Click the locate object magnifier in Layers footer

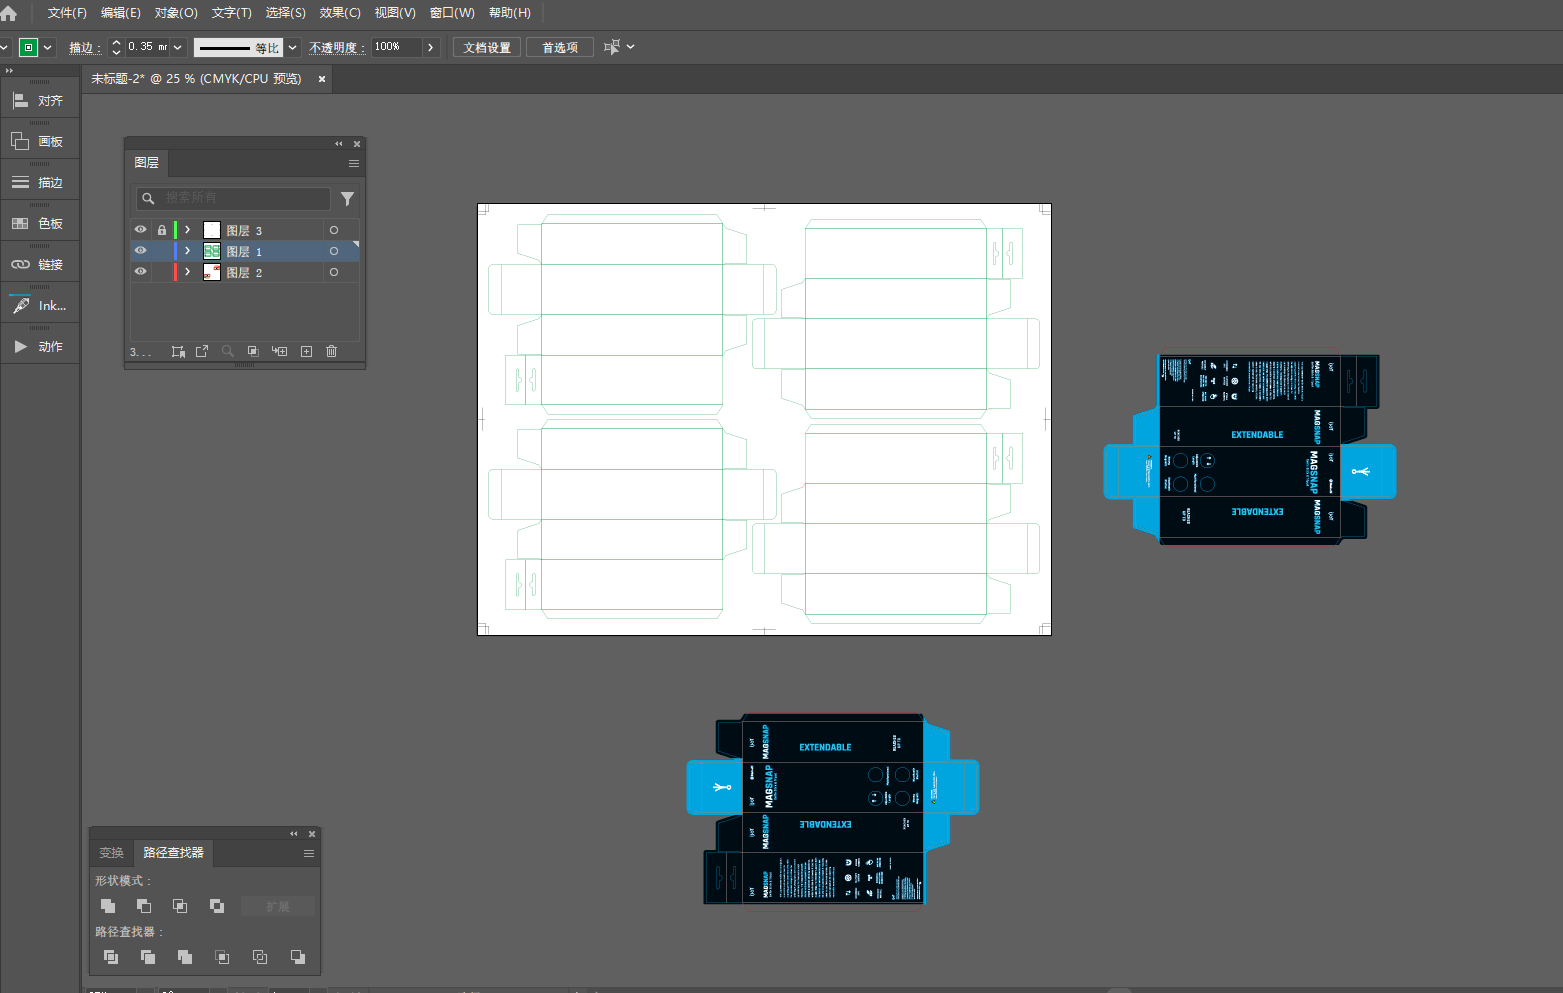point(228,352)
